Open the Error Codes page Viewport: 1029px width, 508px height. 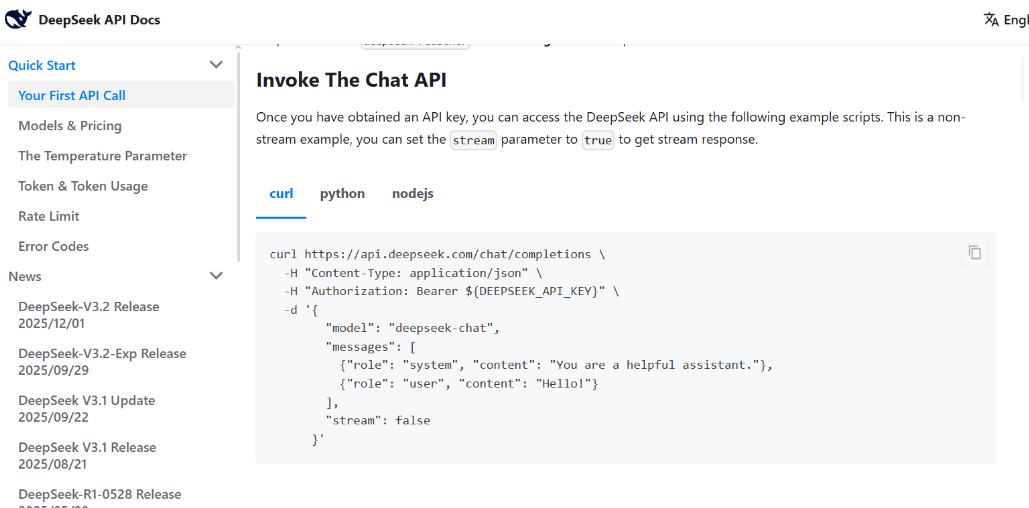point(54,246)
